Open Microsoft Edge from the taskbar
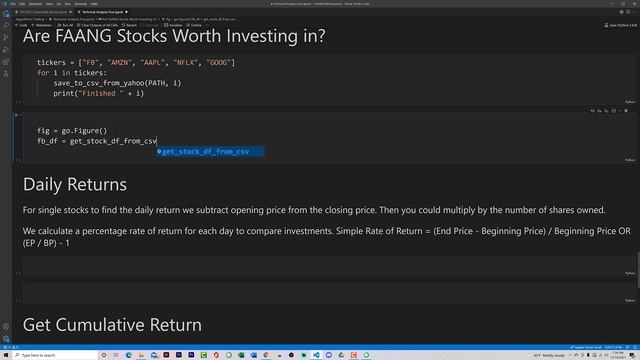Screen dimensions: 640x360 129,355
